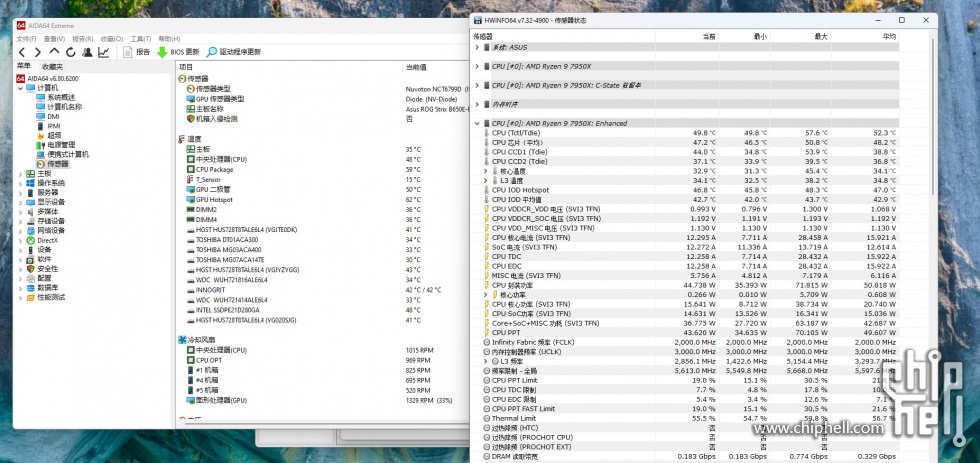980x463 pixels.
Task: Expand the 主板 tree node
Action: (x=21, y=174)
